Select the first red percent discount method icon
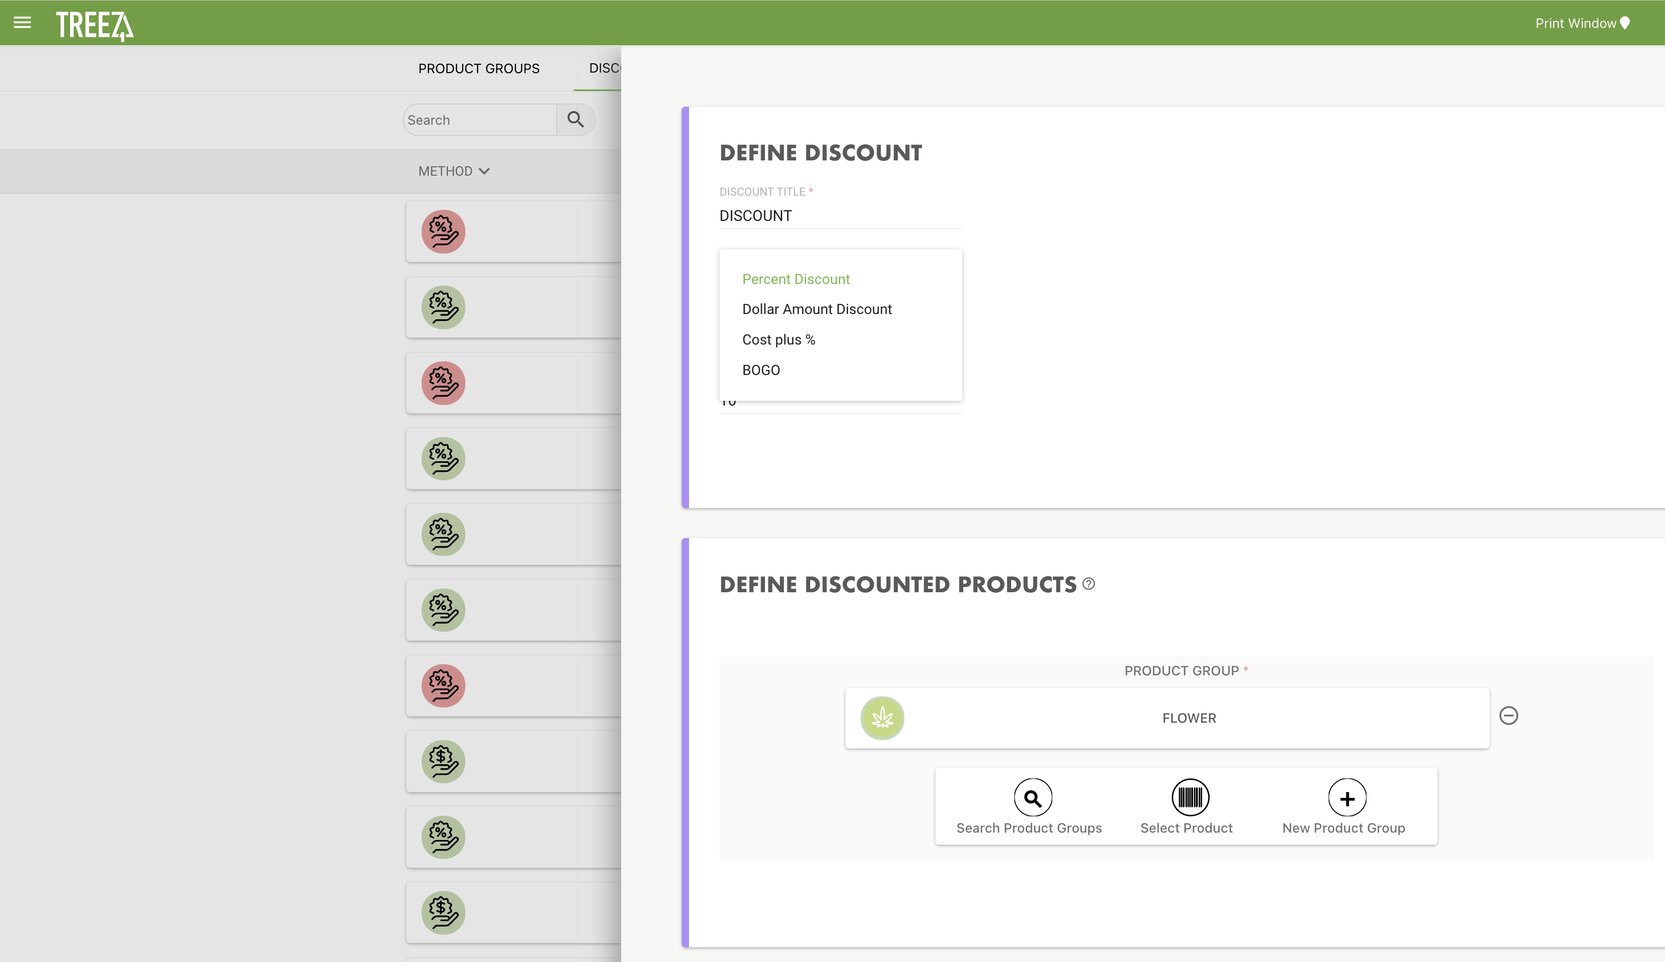Screen dimensions: 1665x962 click(442, 231)
